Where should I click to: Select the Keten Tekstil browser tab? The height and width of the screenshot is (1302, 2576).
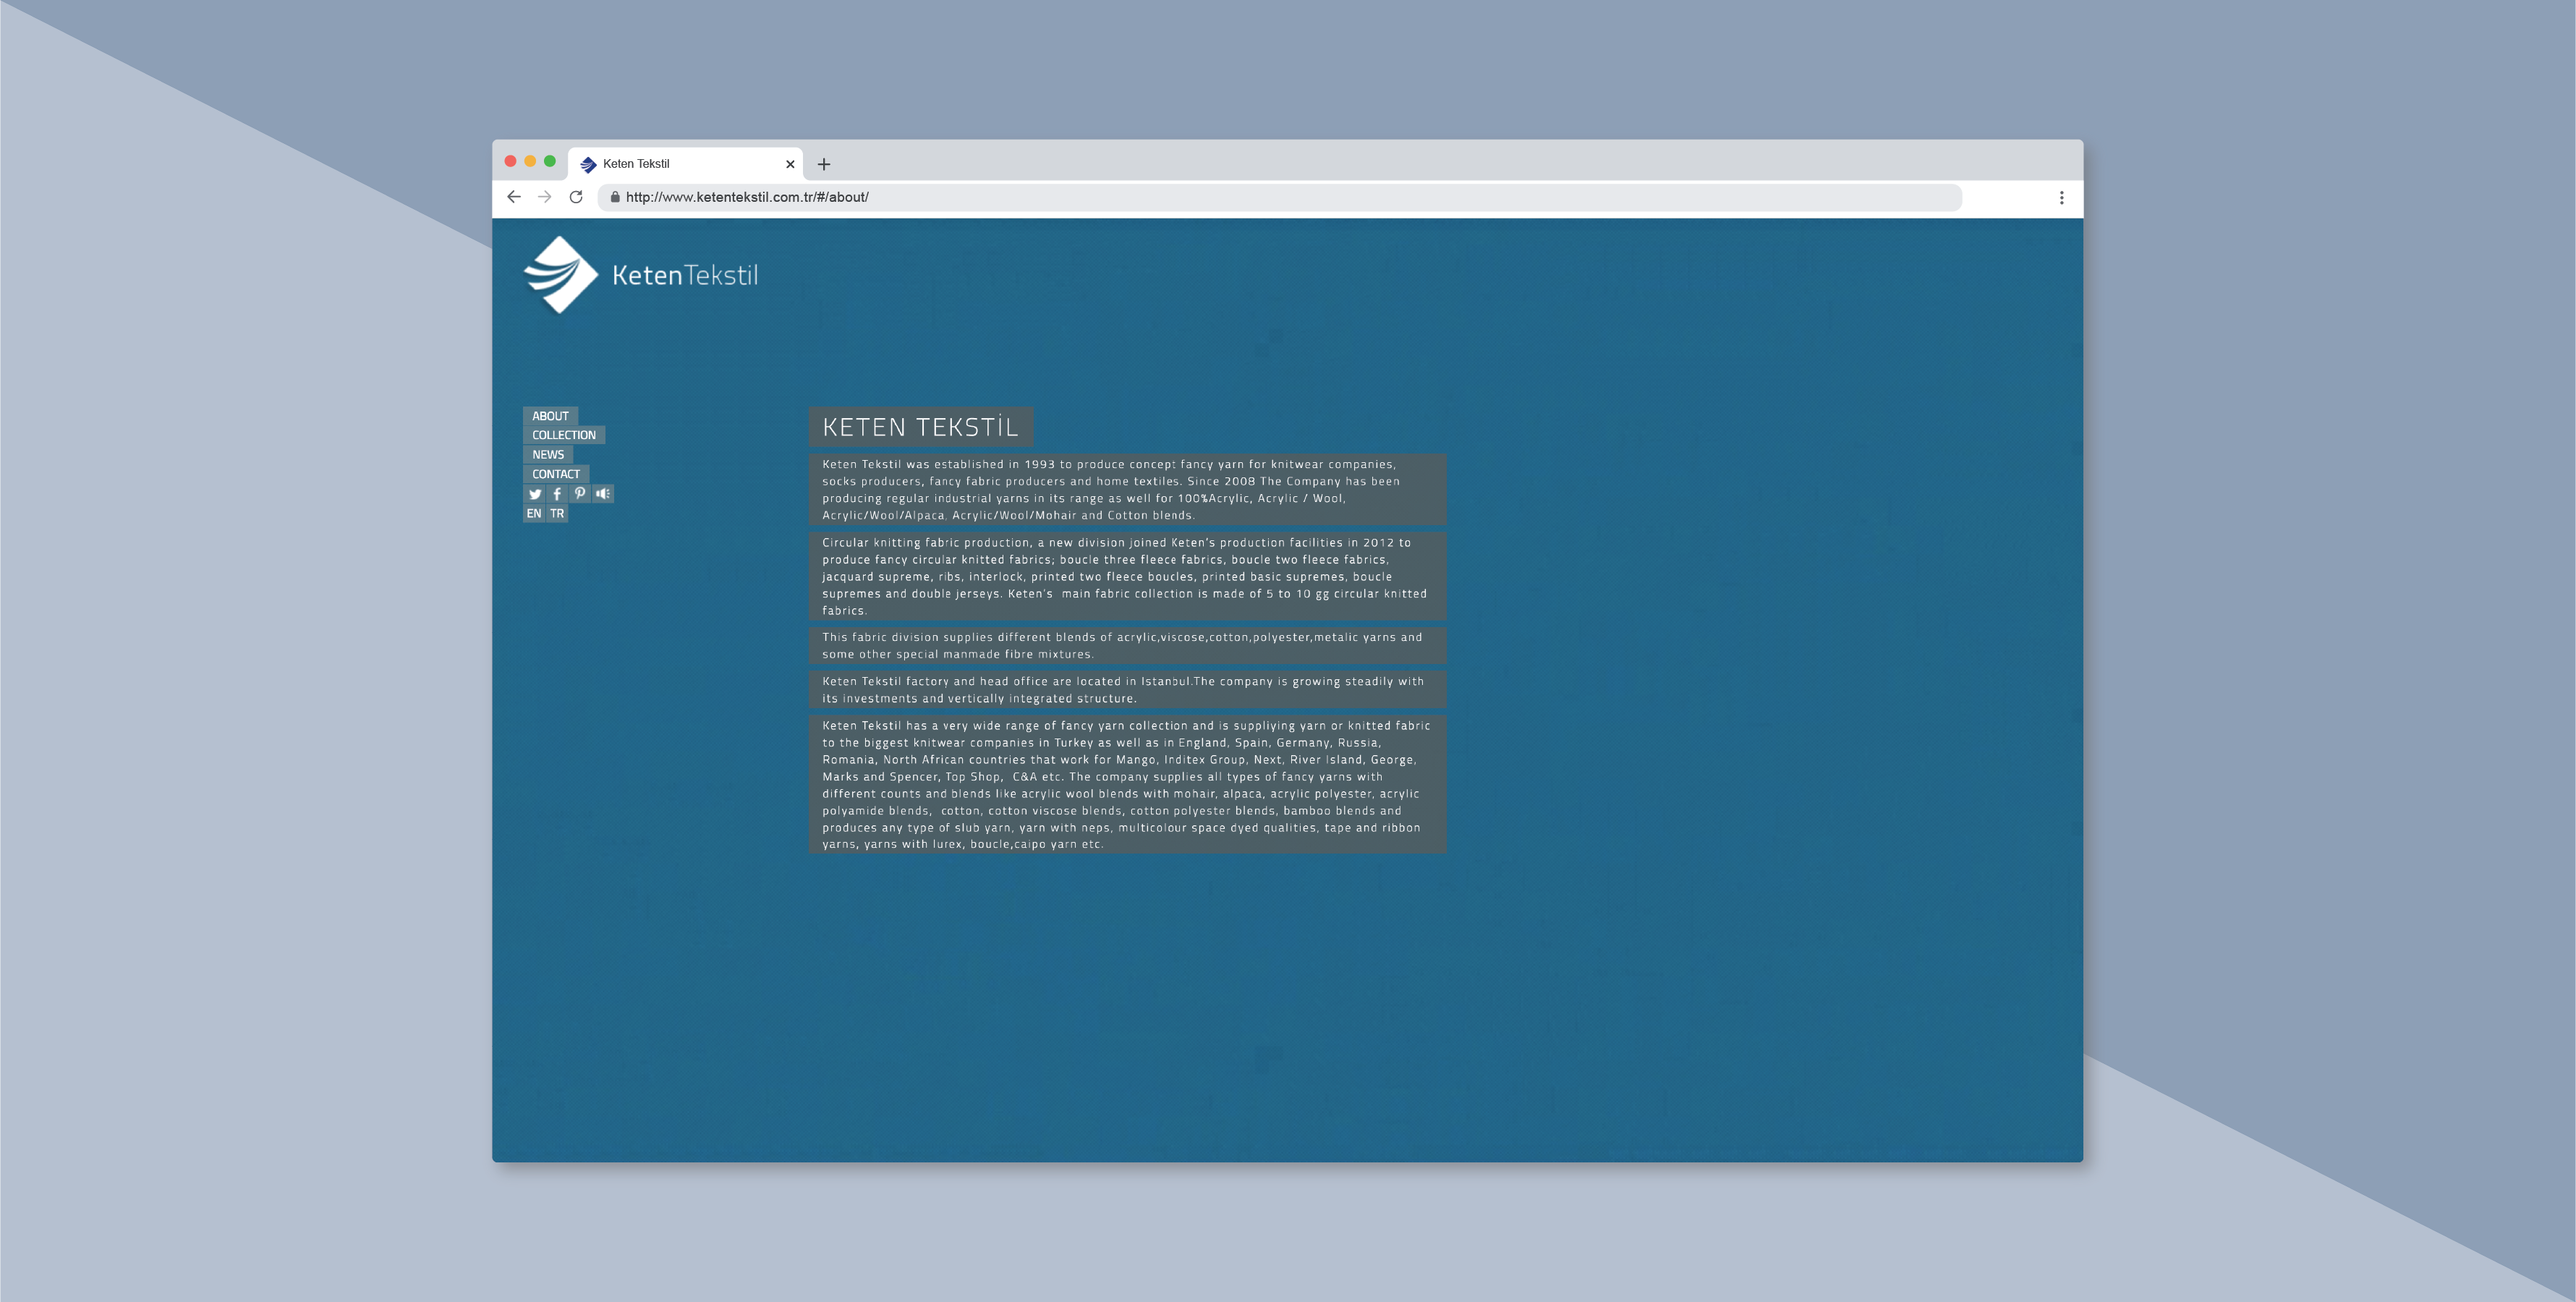pos(686,164)
